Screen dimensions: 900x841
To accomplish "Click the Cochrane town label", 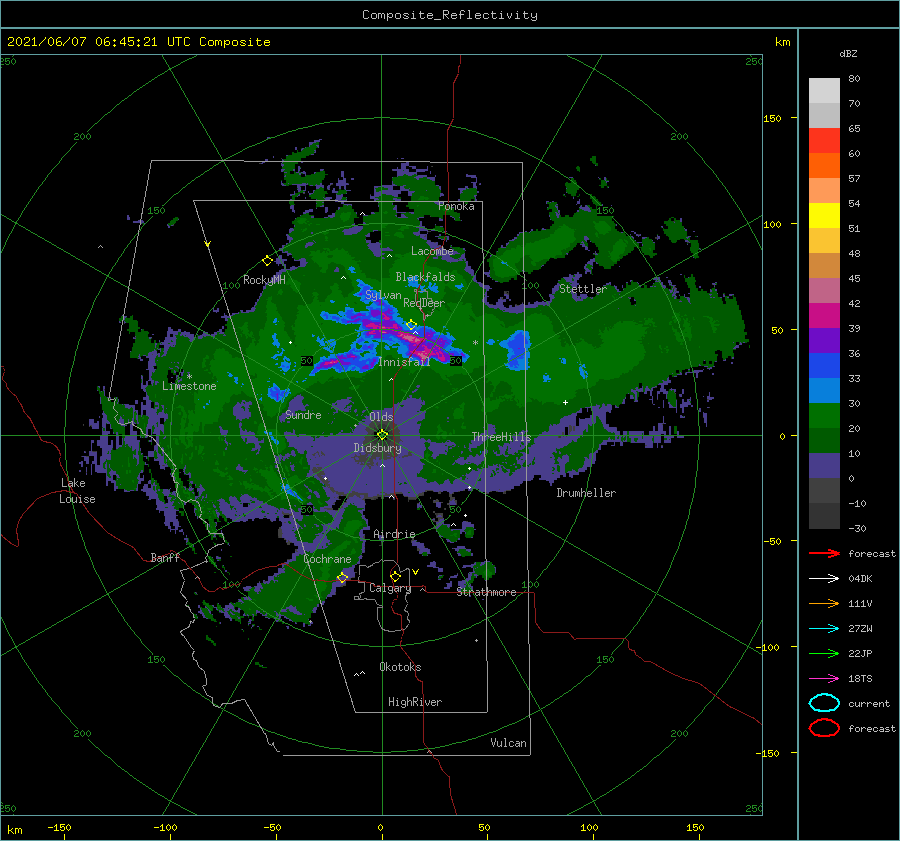I will (327, 559).
